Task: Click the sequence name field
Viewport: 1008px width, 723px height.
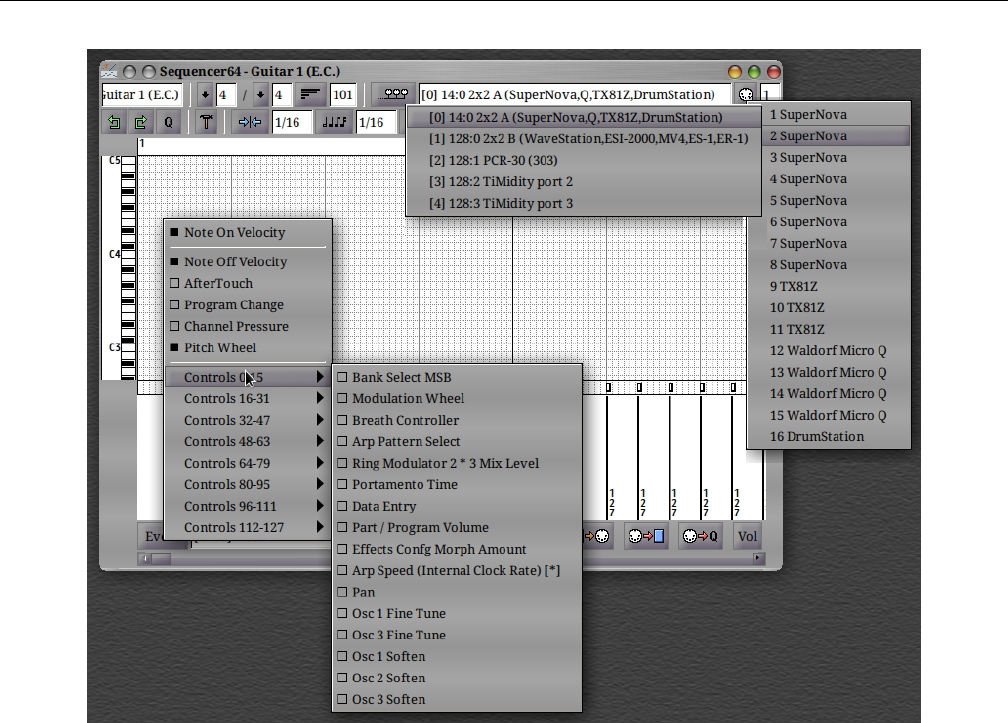Action: click(x=141, y=94)
